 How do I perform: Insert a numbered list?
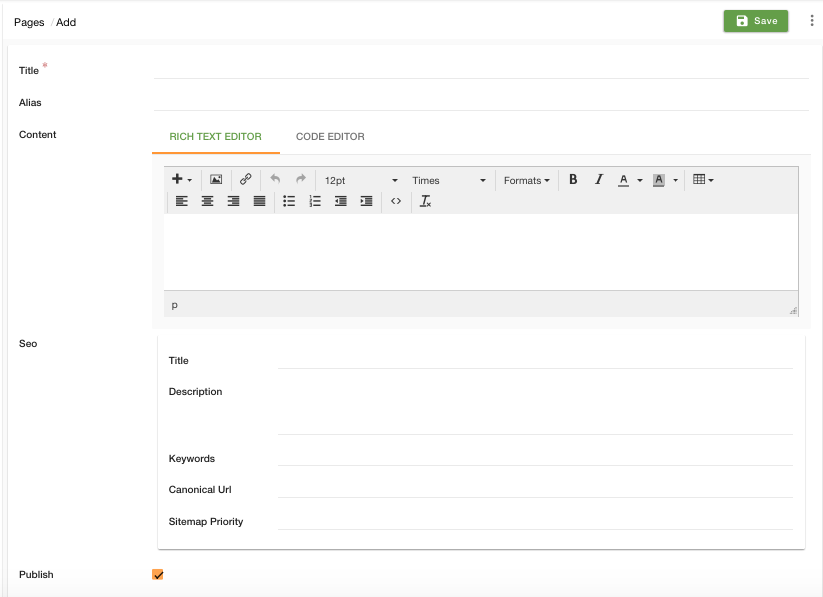[315, 201]
